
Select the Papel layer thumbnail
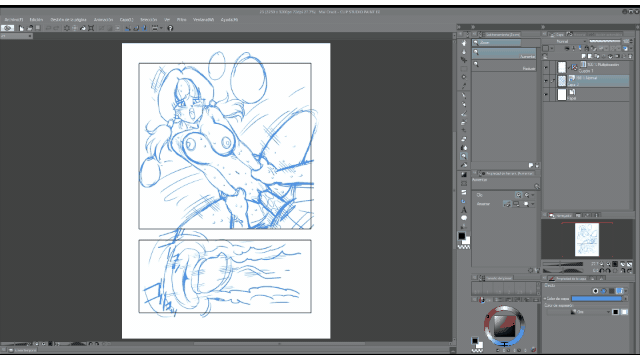pyautogui.click(x=562, y=95)
